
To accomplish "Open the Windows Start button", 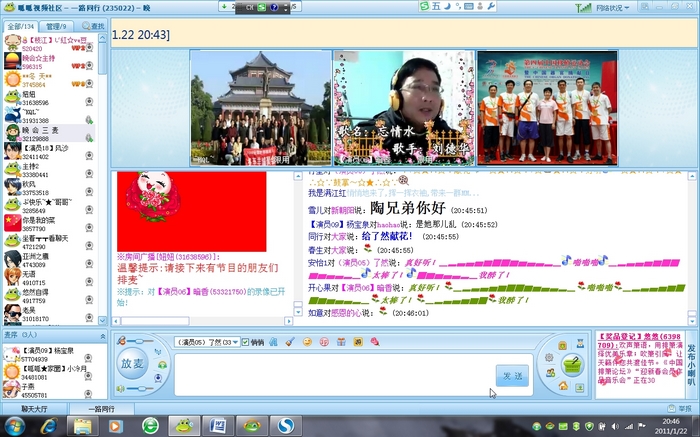I will click(x=15, y=426).
